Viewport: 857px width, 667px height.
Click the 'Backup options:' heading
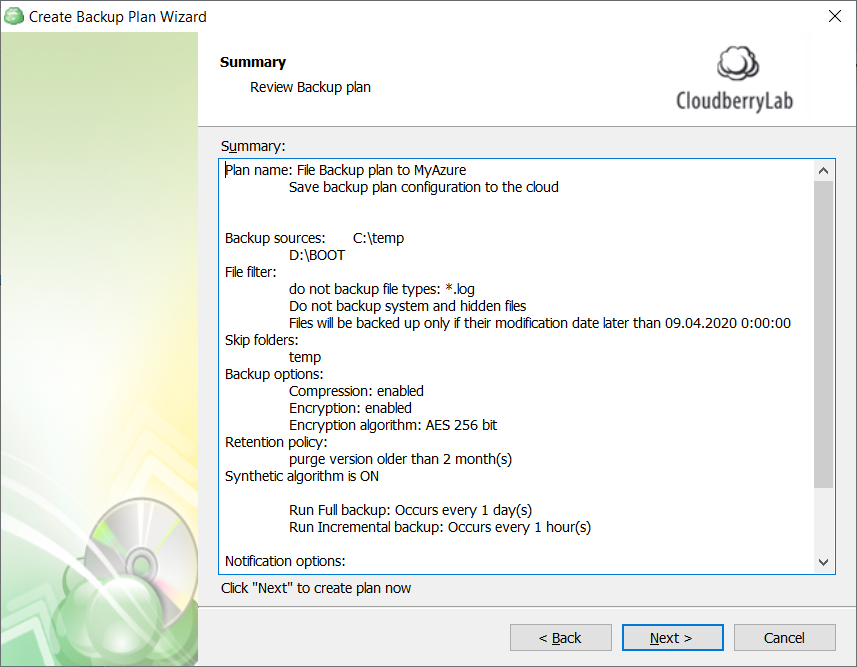(x=274, y=374)
